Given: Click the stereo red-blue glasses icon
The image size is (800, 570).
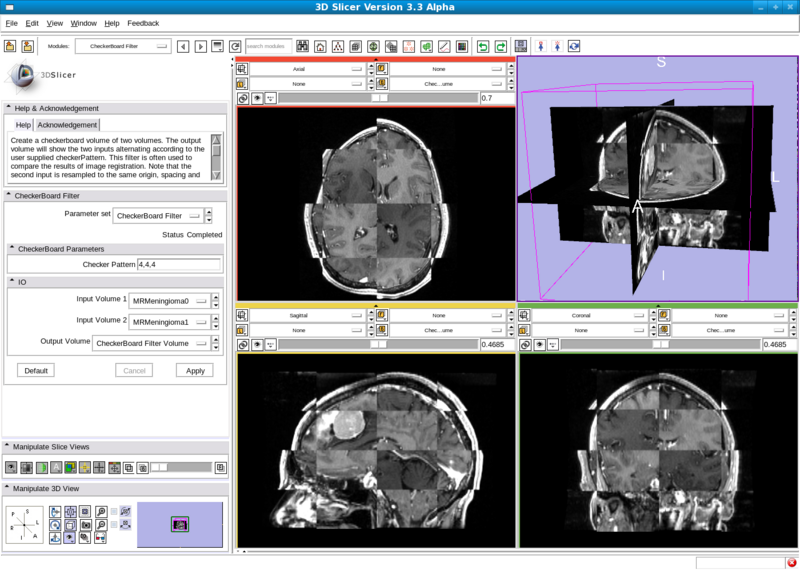Looking at the screenshot, I should [x=101, y=537].
